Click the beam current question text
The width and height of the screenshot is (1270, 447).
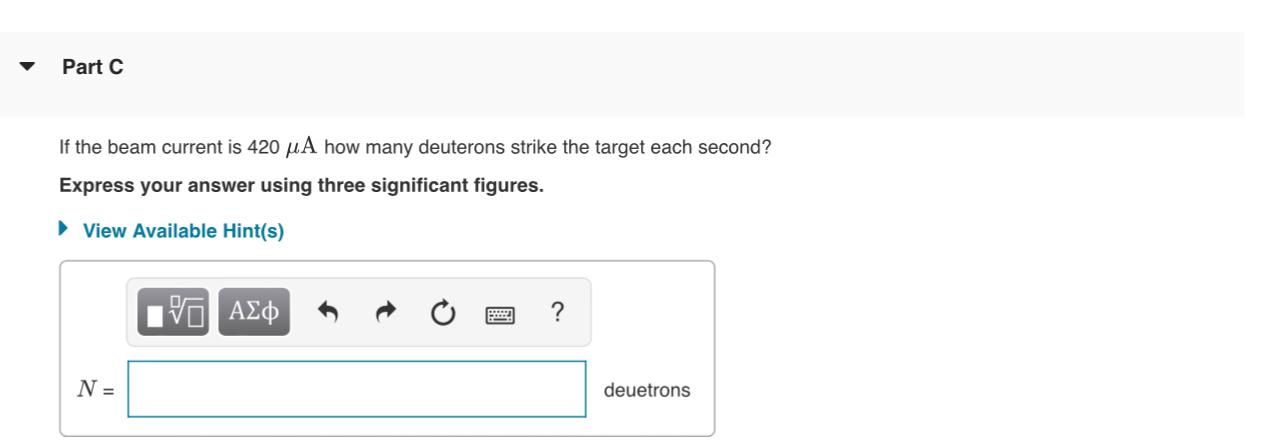pyautogui.click(x=415, y=147)
